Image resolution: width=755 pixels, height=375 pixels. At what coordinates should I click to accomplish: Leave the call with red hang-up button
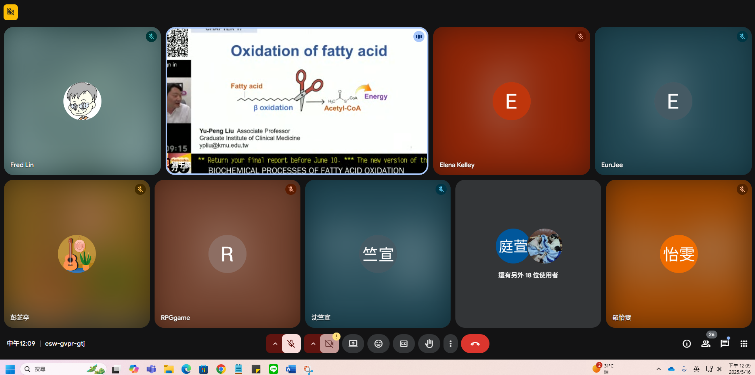click(475, 344)
